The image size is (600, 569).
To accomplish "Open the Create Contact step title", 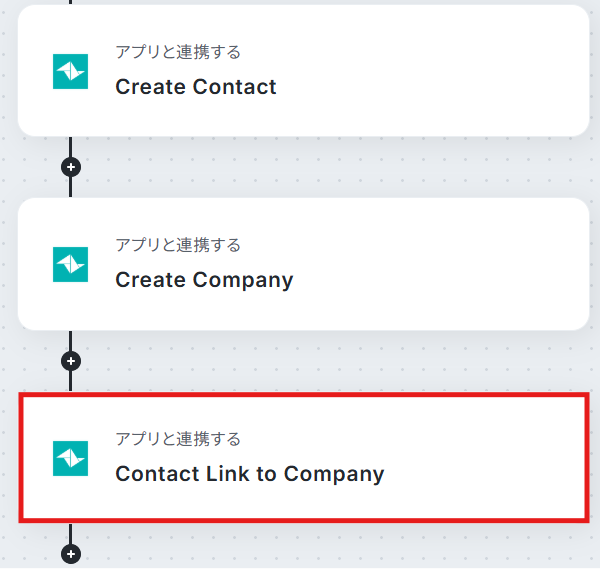I will click(x=196, y=87).
